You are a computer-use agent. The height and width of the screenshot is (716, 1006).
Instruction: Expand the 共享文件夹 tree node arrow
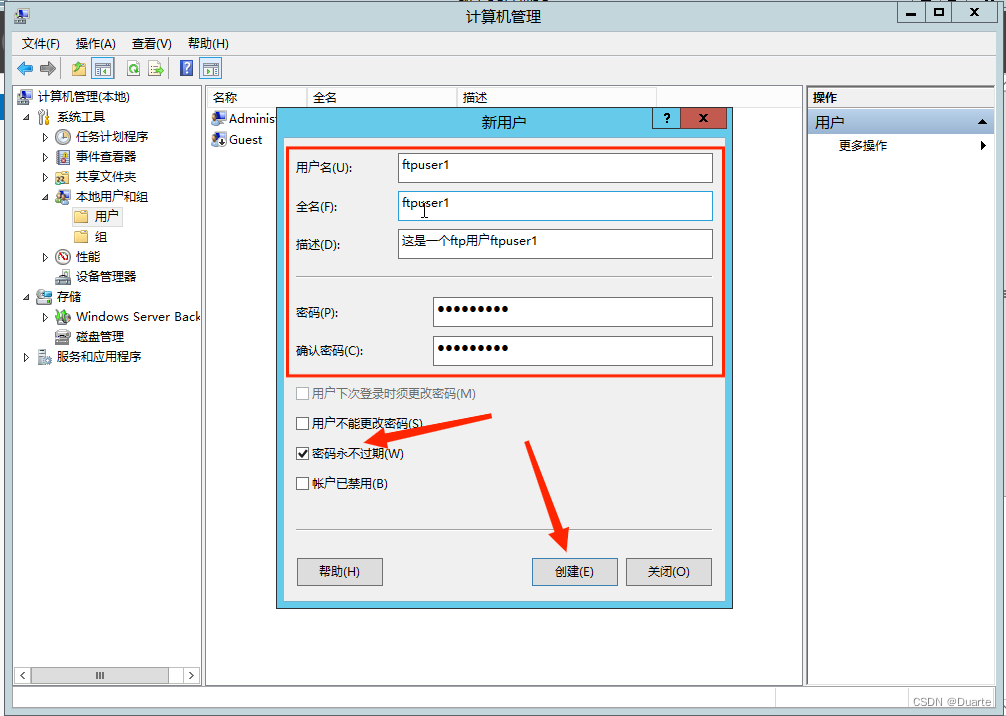point(45,177)
